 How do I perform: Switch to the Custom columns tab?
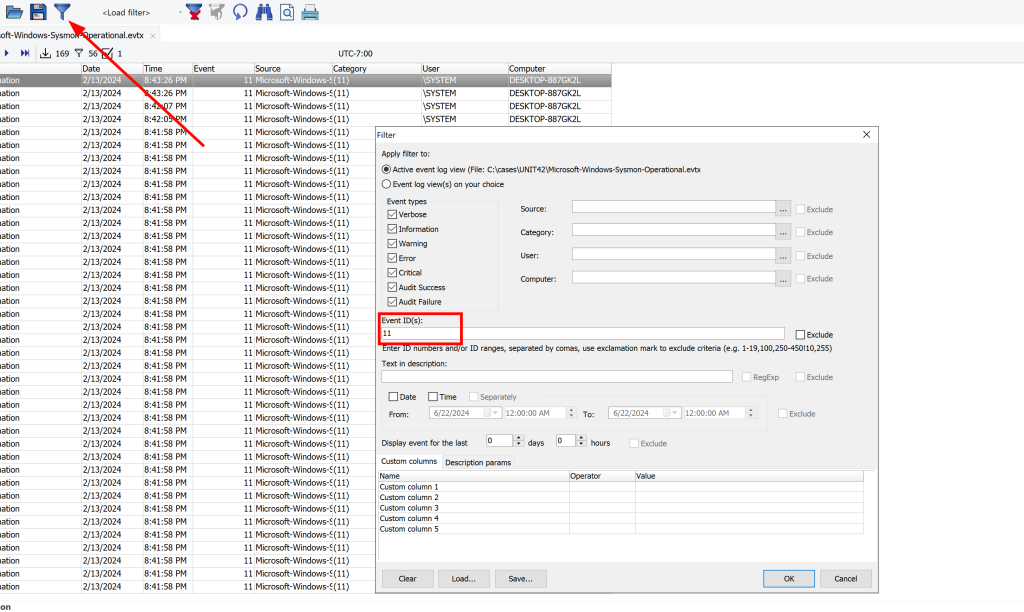click(409, 461)
